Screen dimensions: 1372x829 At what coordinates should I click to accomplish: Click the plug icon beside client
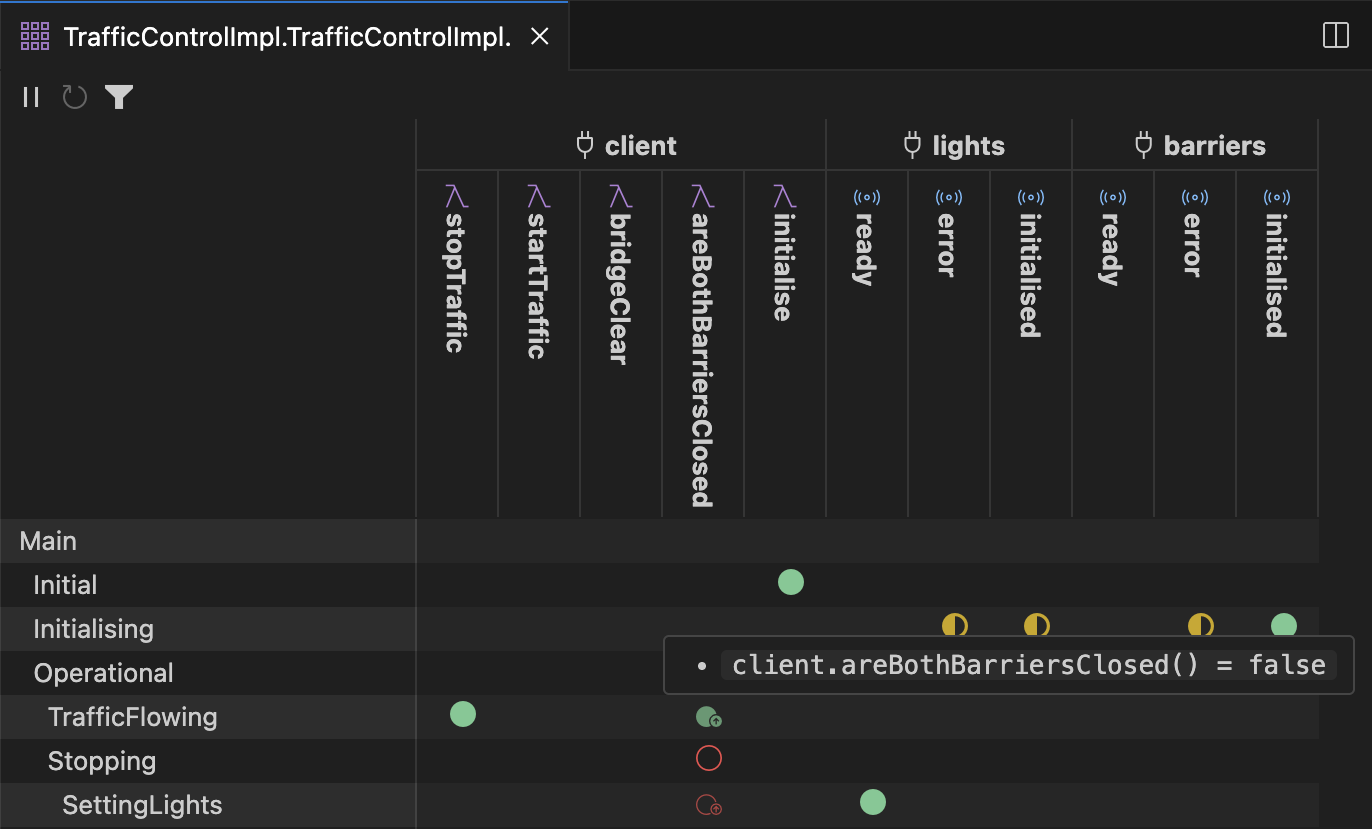click(586, 146)
